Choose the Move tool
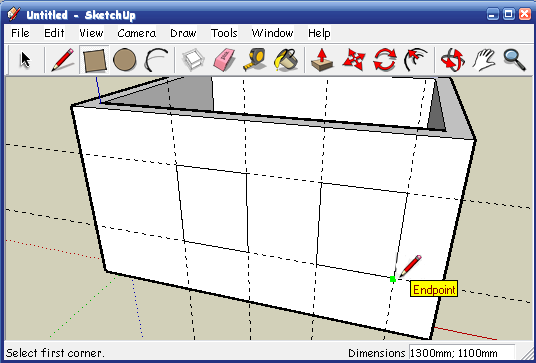 (353, 60)
